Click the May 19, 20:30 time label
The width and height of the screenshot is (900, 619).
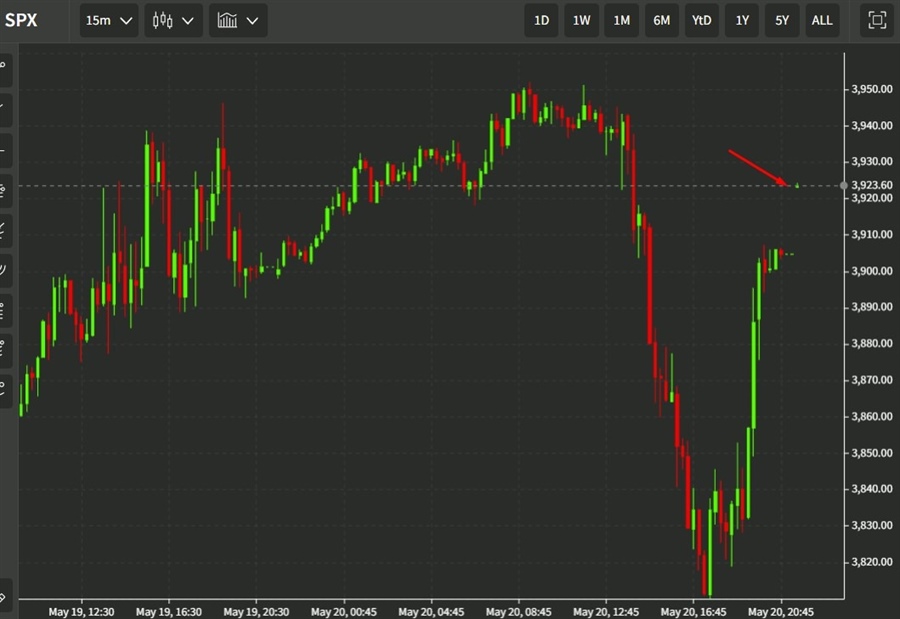pos(256,612)
